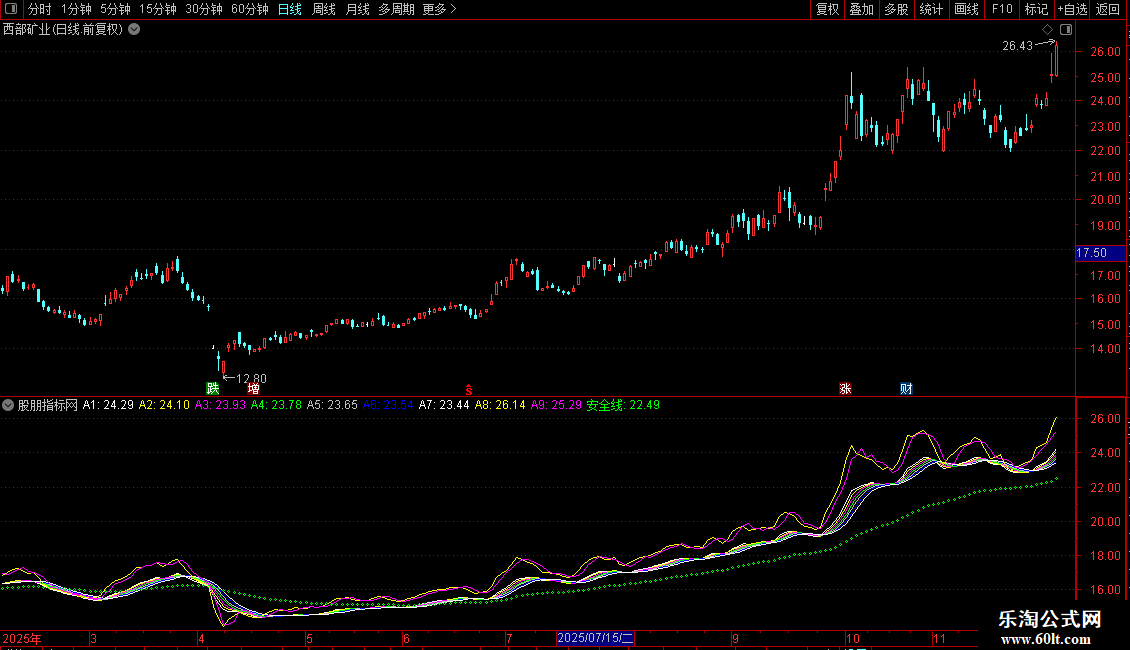
Task: Click 标记 mark button
Action: (1036, 9)
